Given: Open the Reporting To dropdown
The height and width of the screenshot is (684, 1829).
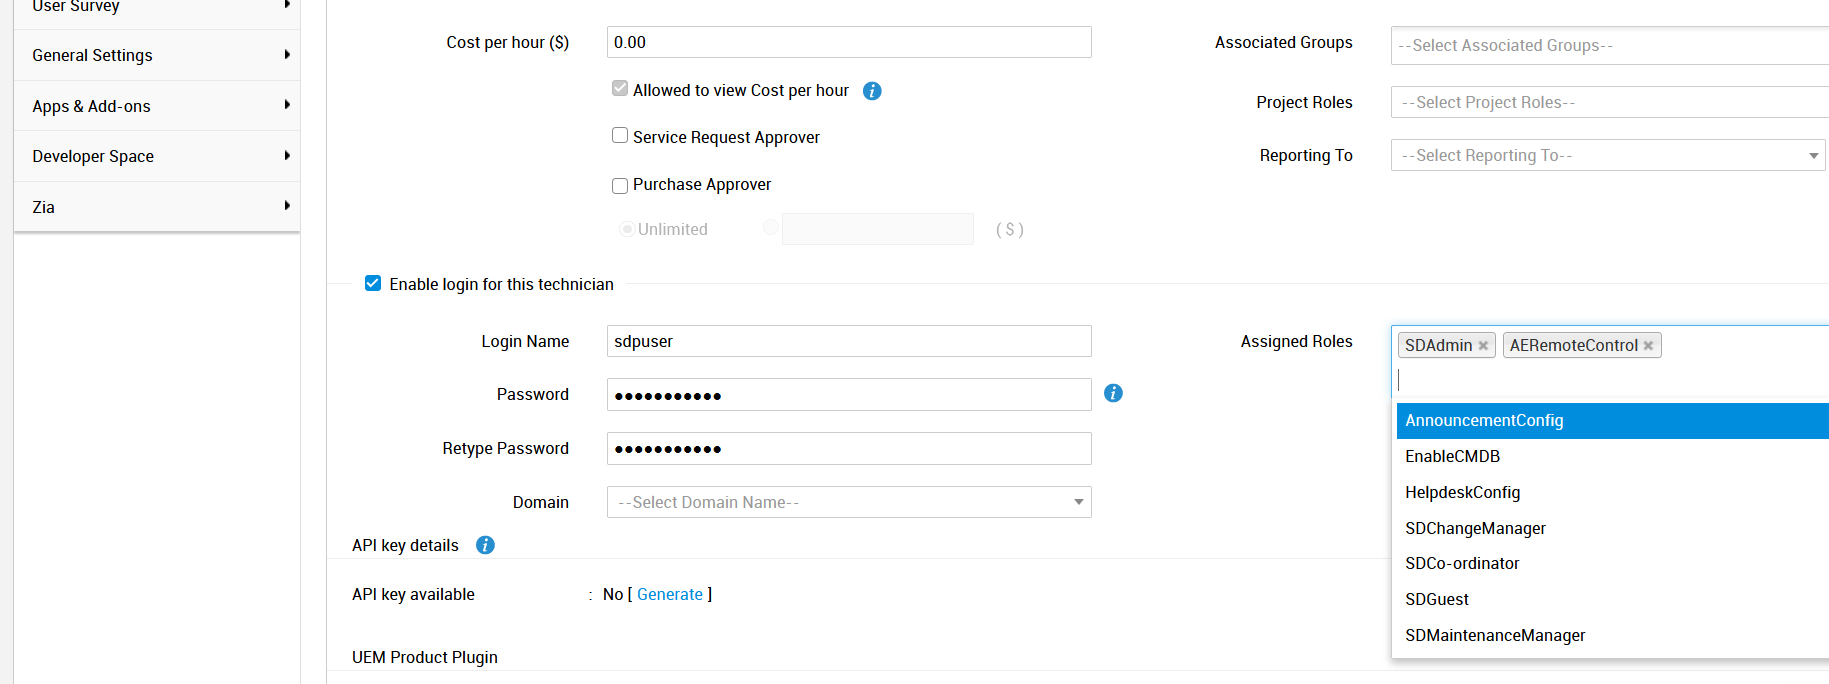Looking at the screenshot, I should tap(1607, 155).
